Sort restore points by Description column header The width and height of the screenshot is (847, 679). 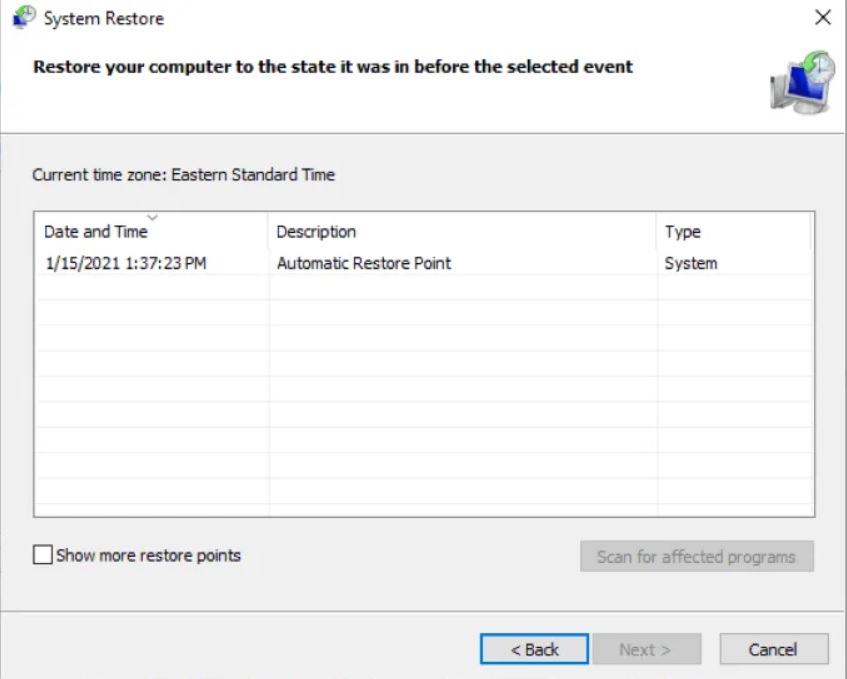316,232
